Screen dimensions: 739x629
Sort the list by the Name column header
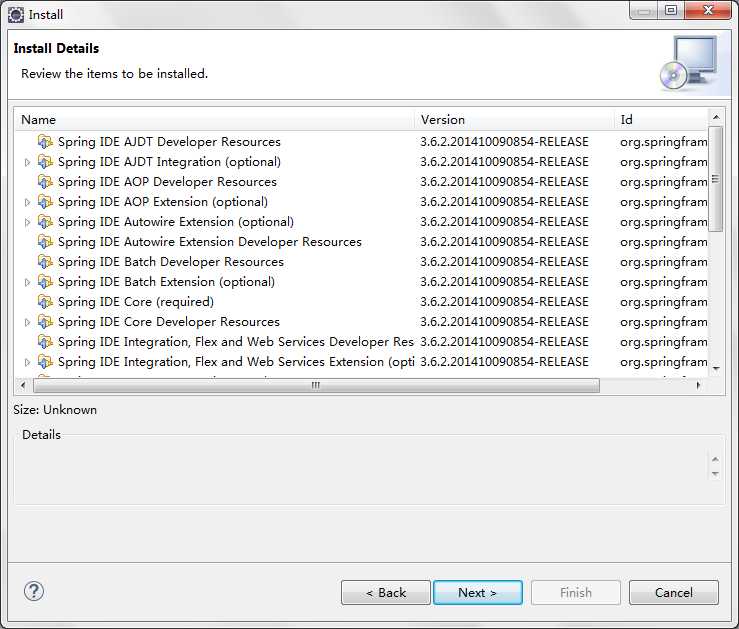[x=214, y=120]
